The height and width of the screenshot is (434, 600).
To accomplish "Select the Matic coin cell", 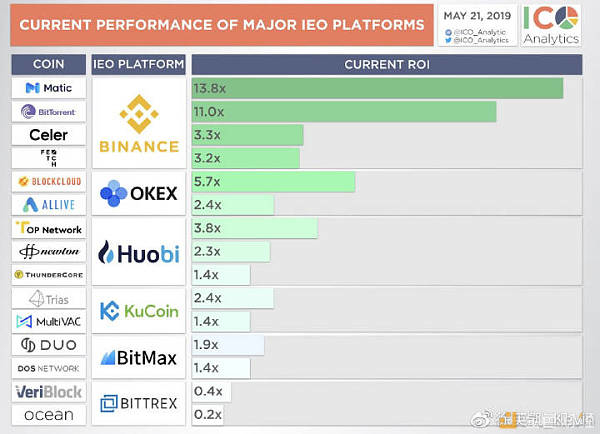I will click(49, 88).
